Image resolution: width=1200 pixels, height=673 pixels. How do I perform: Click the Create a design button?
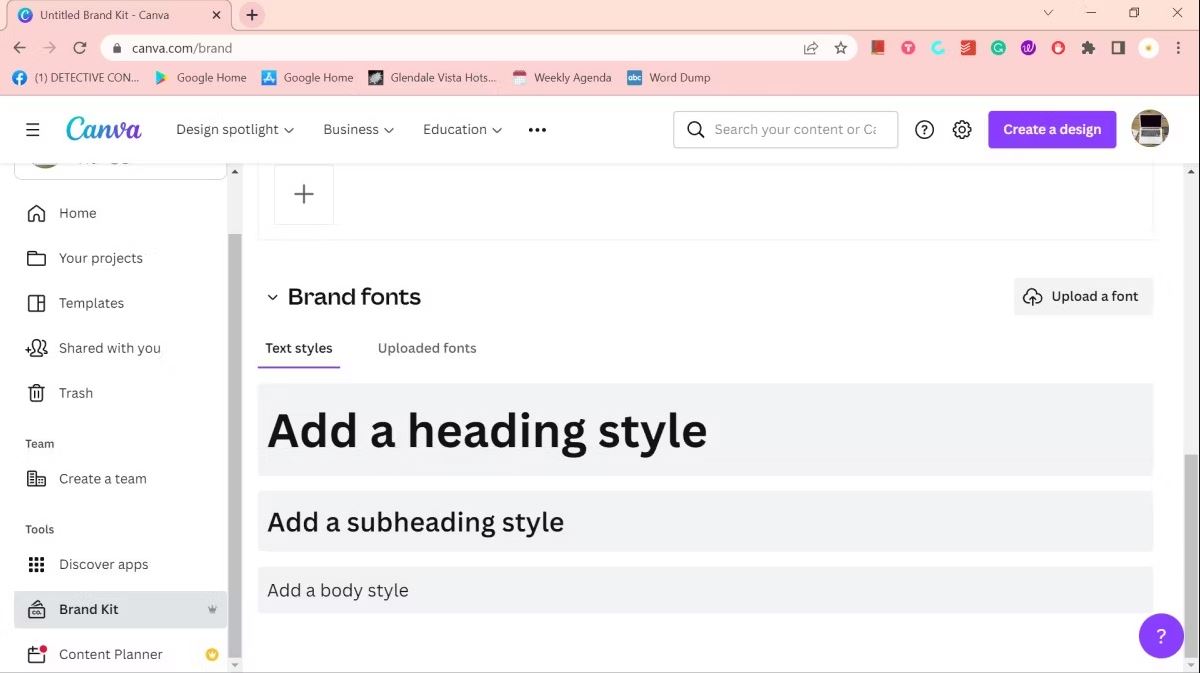tap(1052, 130)
